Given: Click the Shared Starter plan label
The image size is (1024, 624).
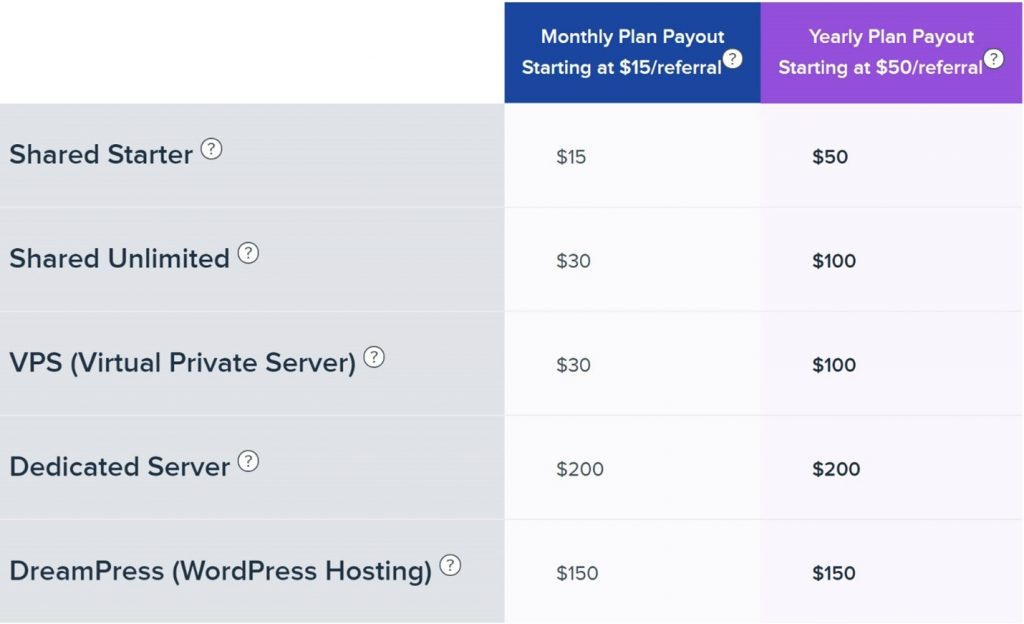Looking at the screenshot, I should [101, 155].
